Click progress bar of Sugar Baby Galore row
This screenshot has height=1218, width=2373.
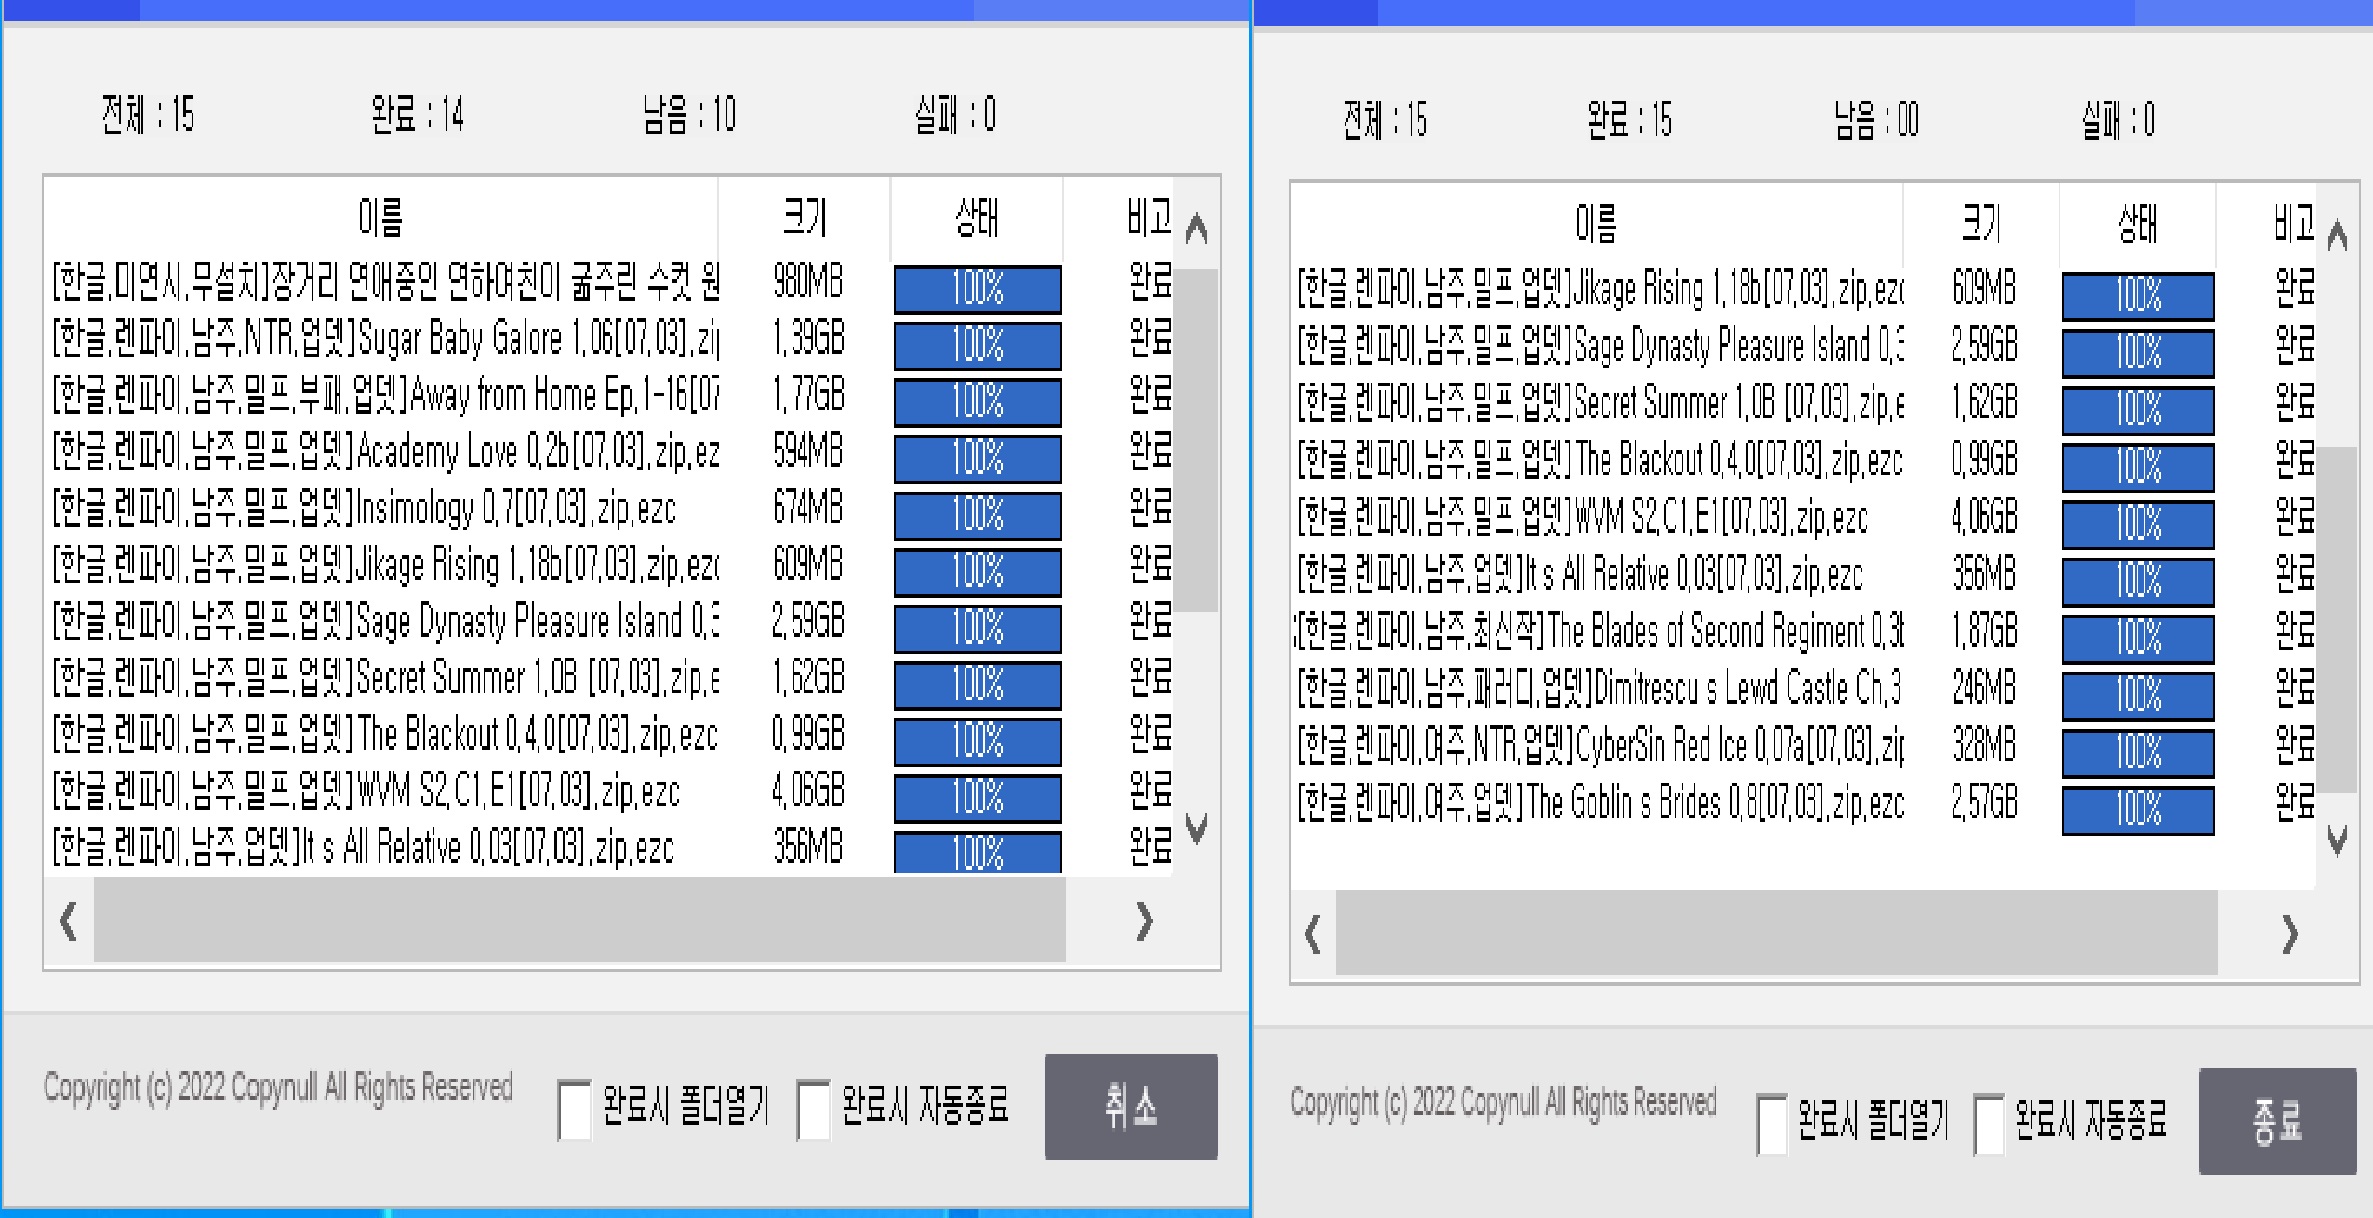[x=977, y=345]
